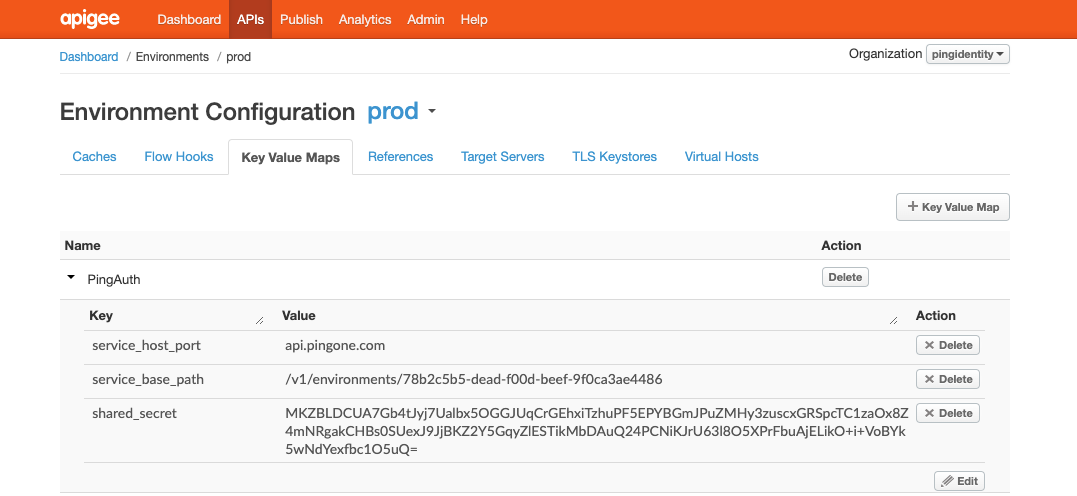The width and height of the screenshot is (1077, 496).
Task: Open the Dashboard menu in top bar
Action: click(x=189, y=19)
